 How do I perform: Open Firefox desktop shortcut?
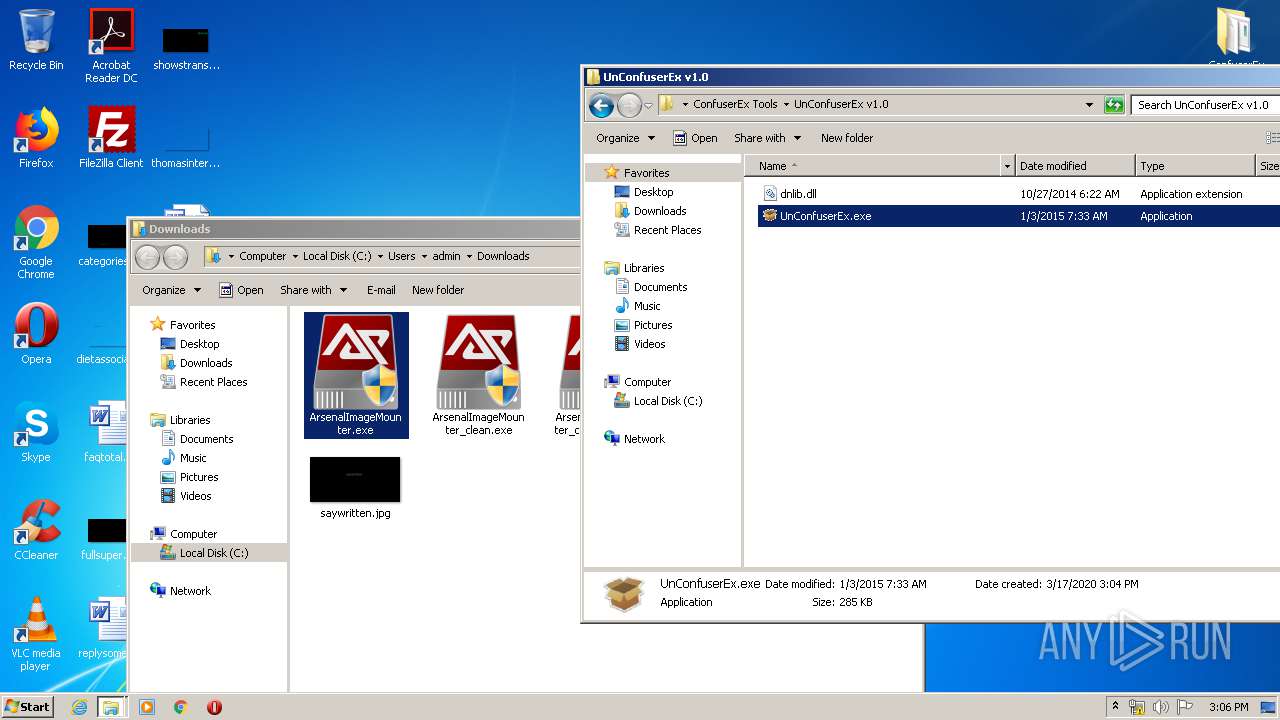point(36,138)
